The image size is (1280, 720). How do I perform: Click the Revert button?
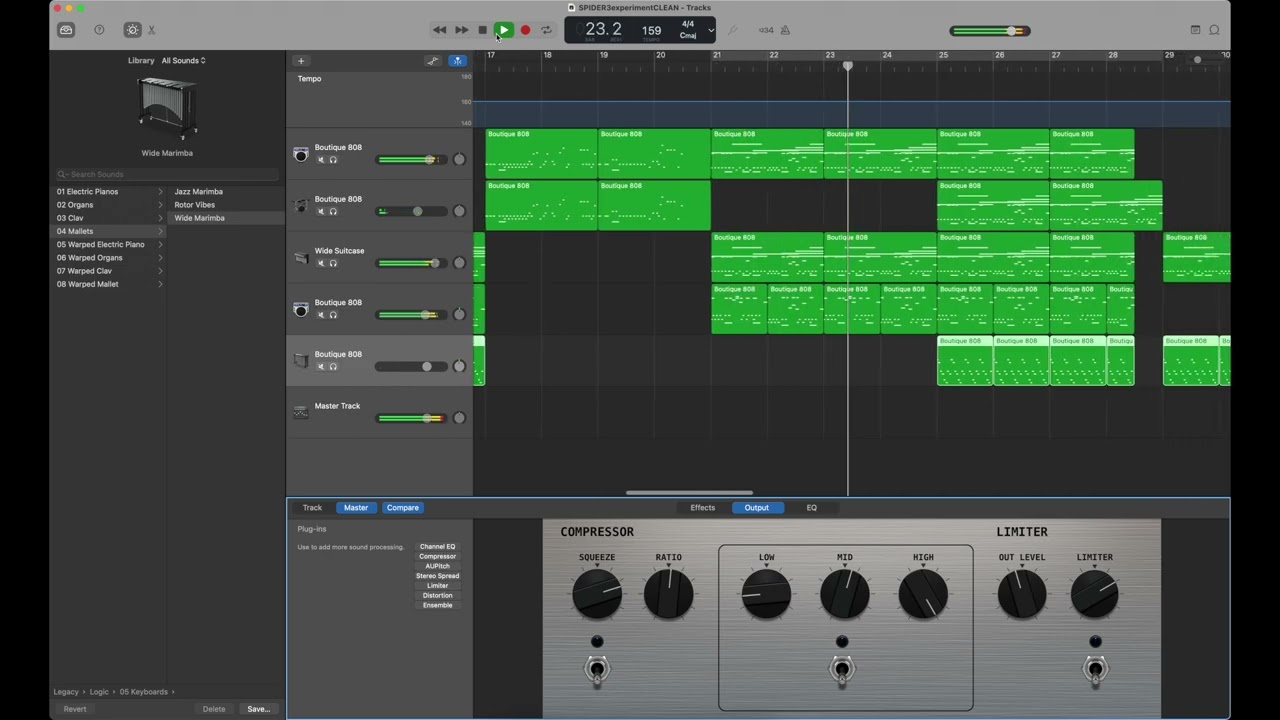(75, 709)
